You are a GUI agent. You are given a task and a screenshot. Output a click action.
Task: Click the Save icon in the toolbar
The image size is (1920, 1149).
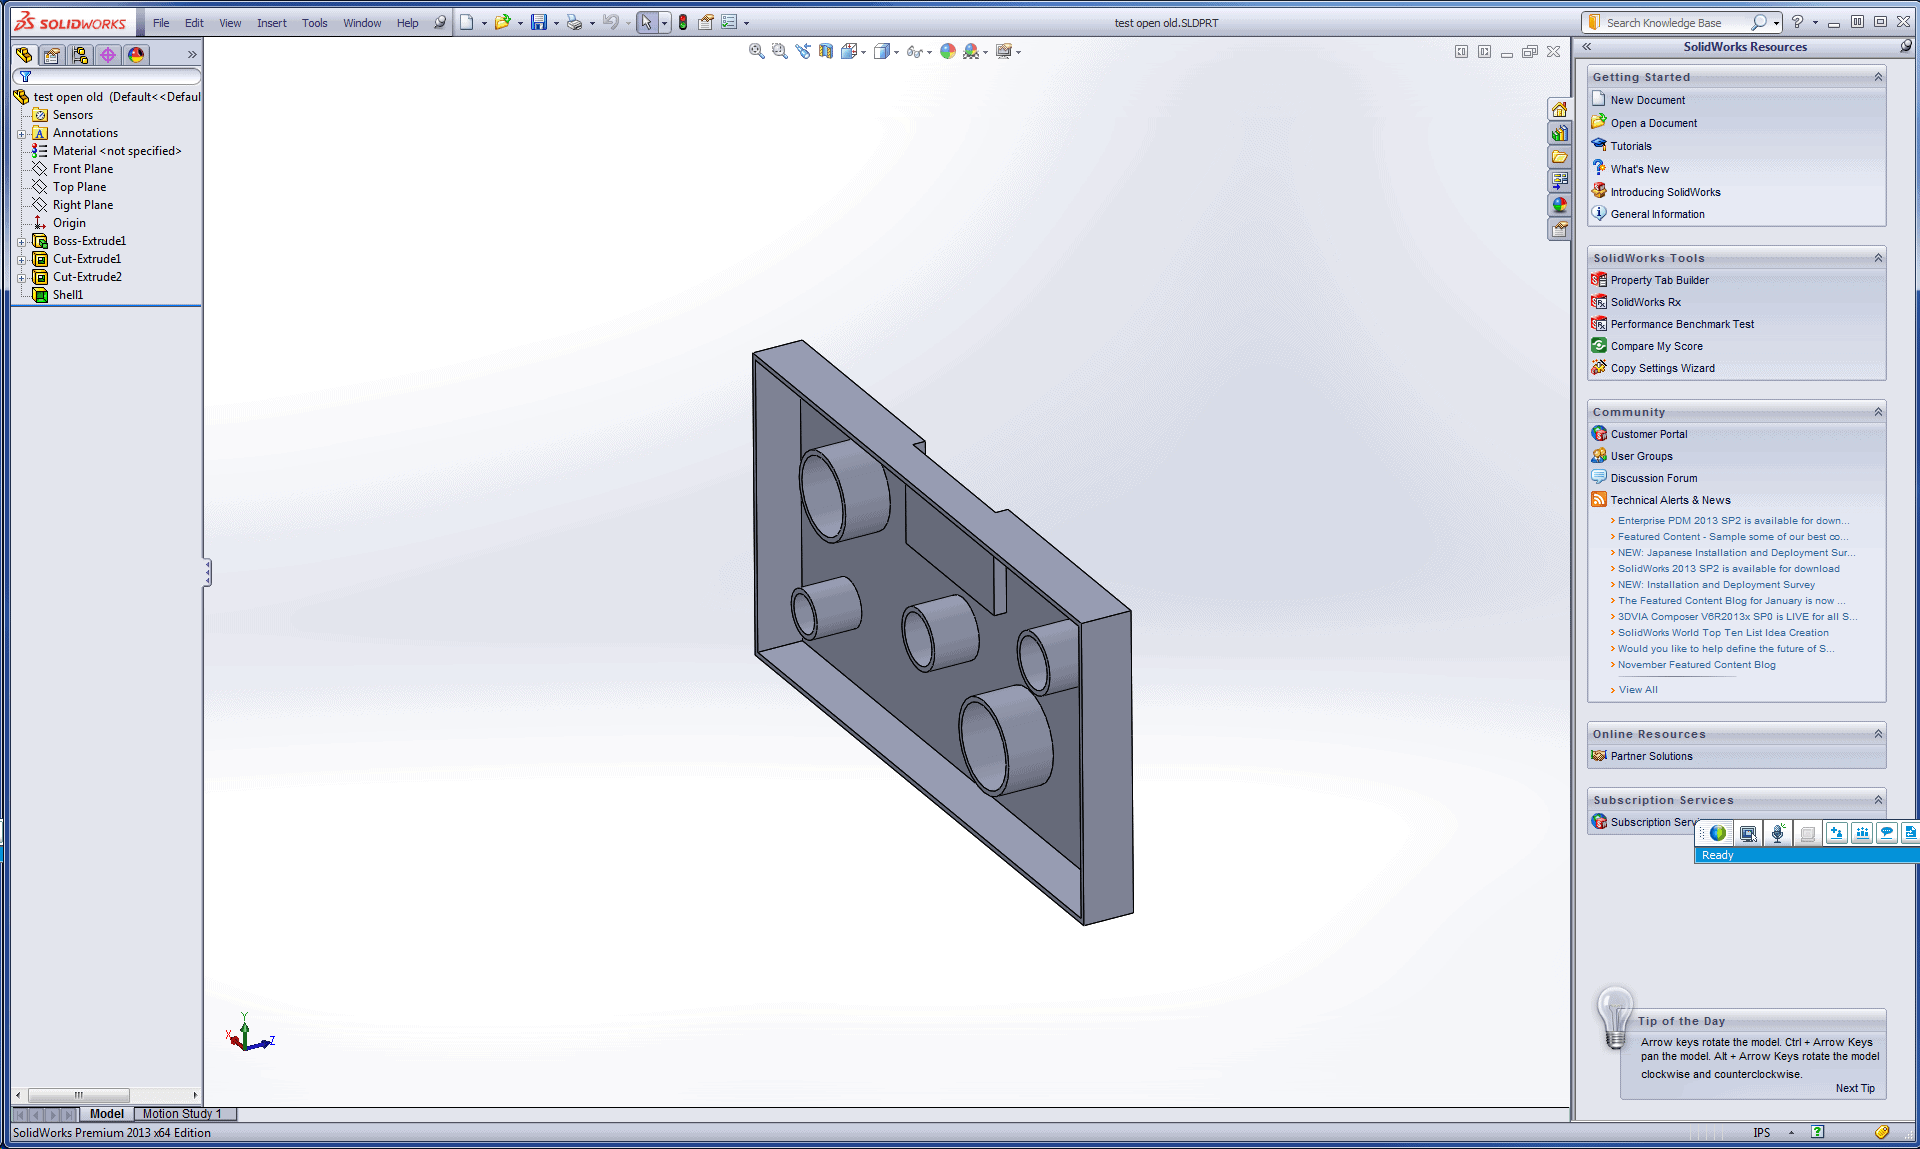539,22
